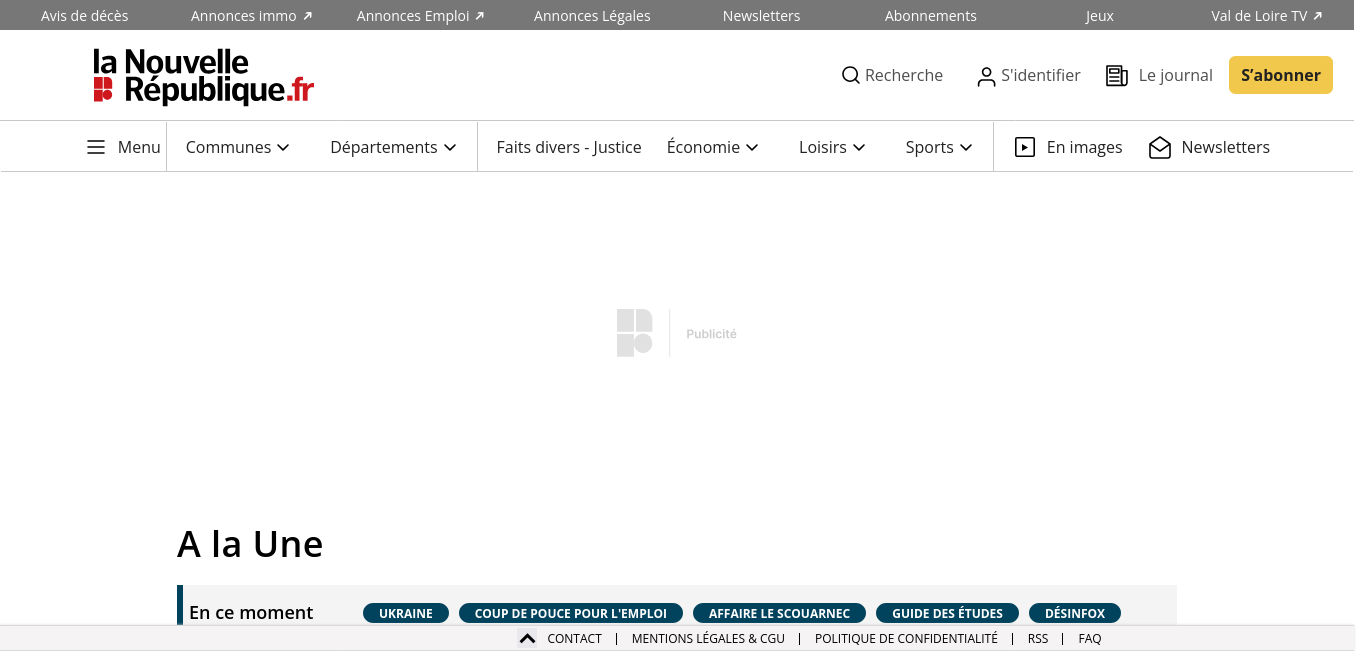Click the RSS footer link
This screenshot has height=651, width=1366.
tap(1038, 638)
